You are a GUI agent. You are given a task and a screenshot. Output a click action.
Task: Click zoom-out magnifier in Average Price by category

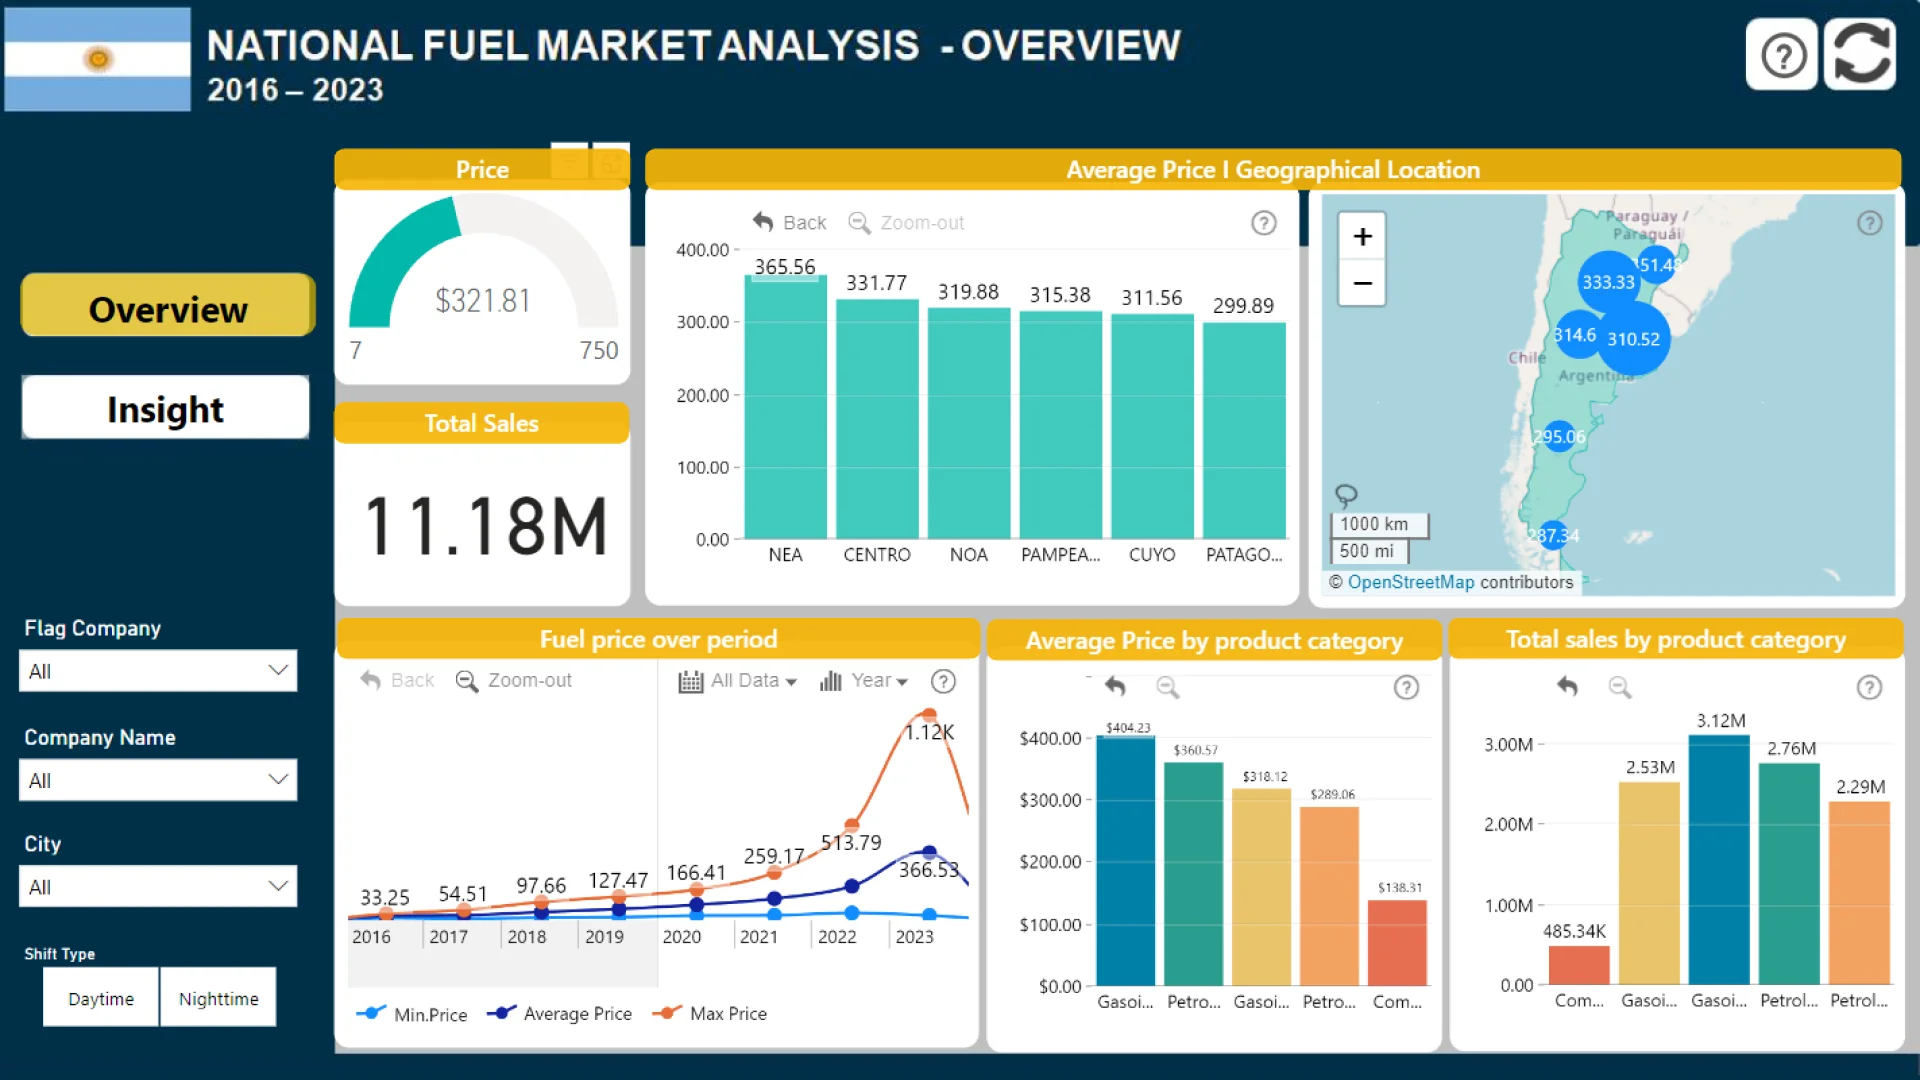(x=1167, y=687)
